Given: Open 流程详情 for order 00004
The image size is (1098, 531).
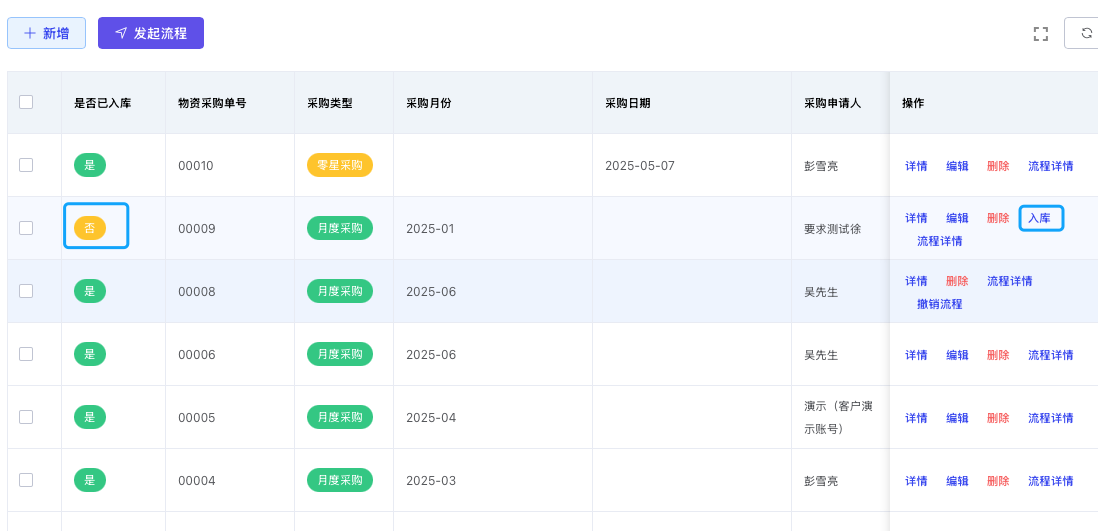Looking at the screenshot, I should (1050, 481).
